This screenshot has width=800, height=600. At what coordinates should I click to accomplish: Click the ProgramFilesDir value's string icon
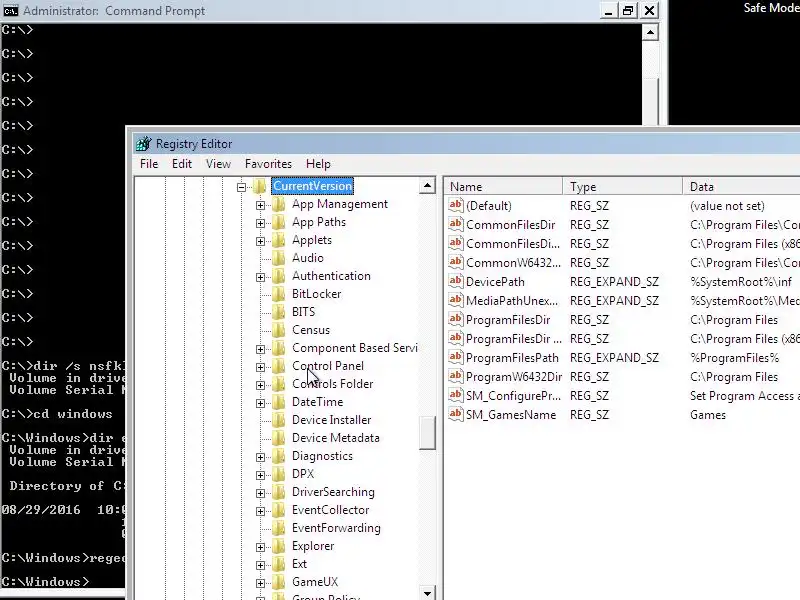[456, 319]
